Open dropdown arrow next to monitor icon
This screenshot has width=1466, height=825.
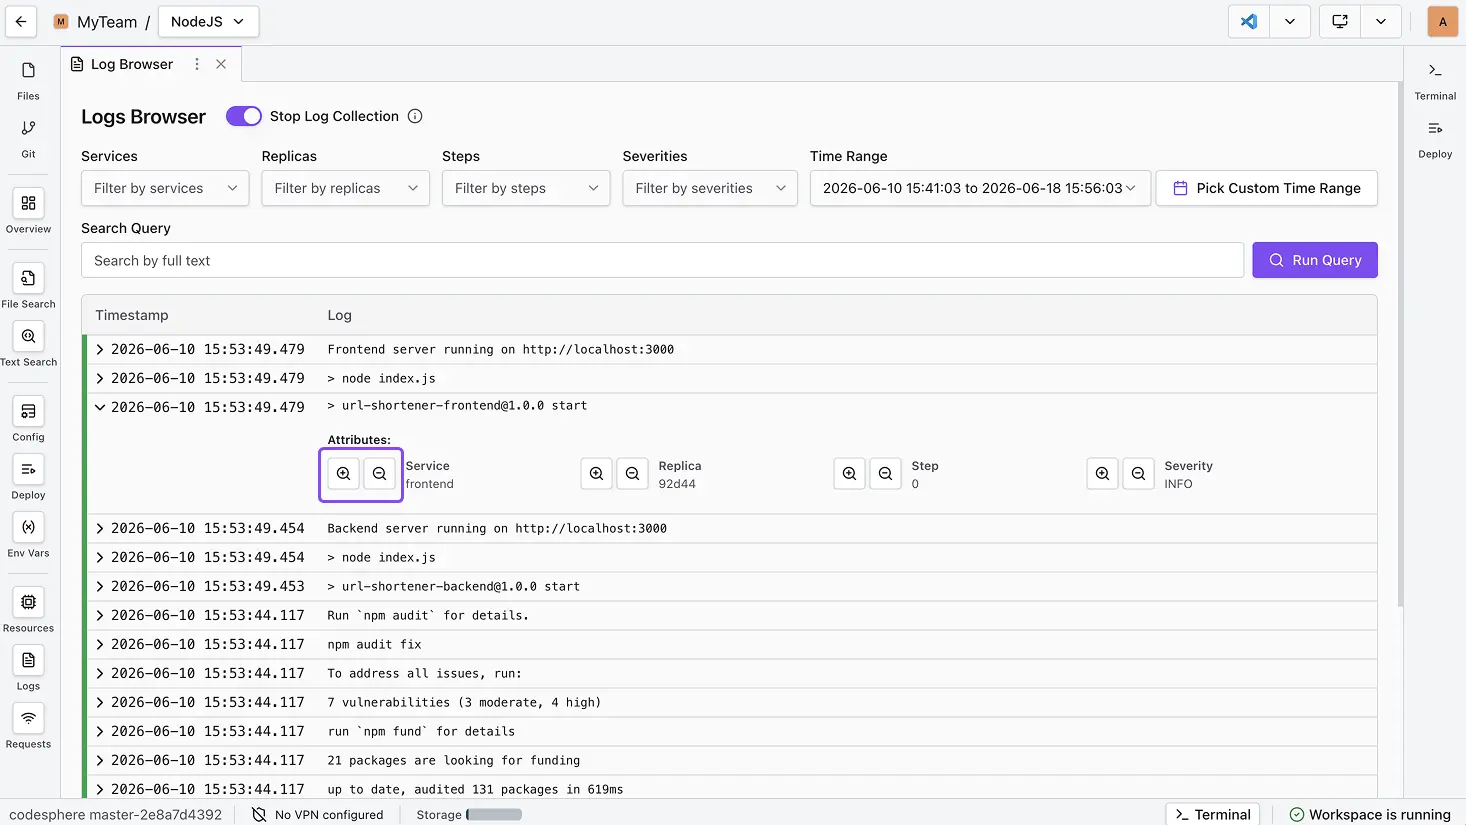(x=1381, y=21)
